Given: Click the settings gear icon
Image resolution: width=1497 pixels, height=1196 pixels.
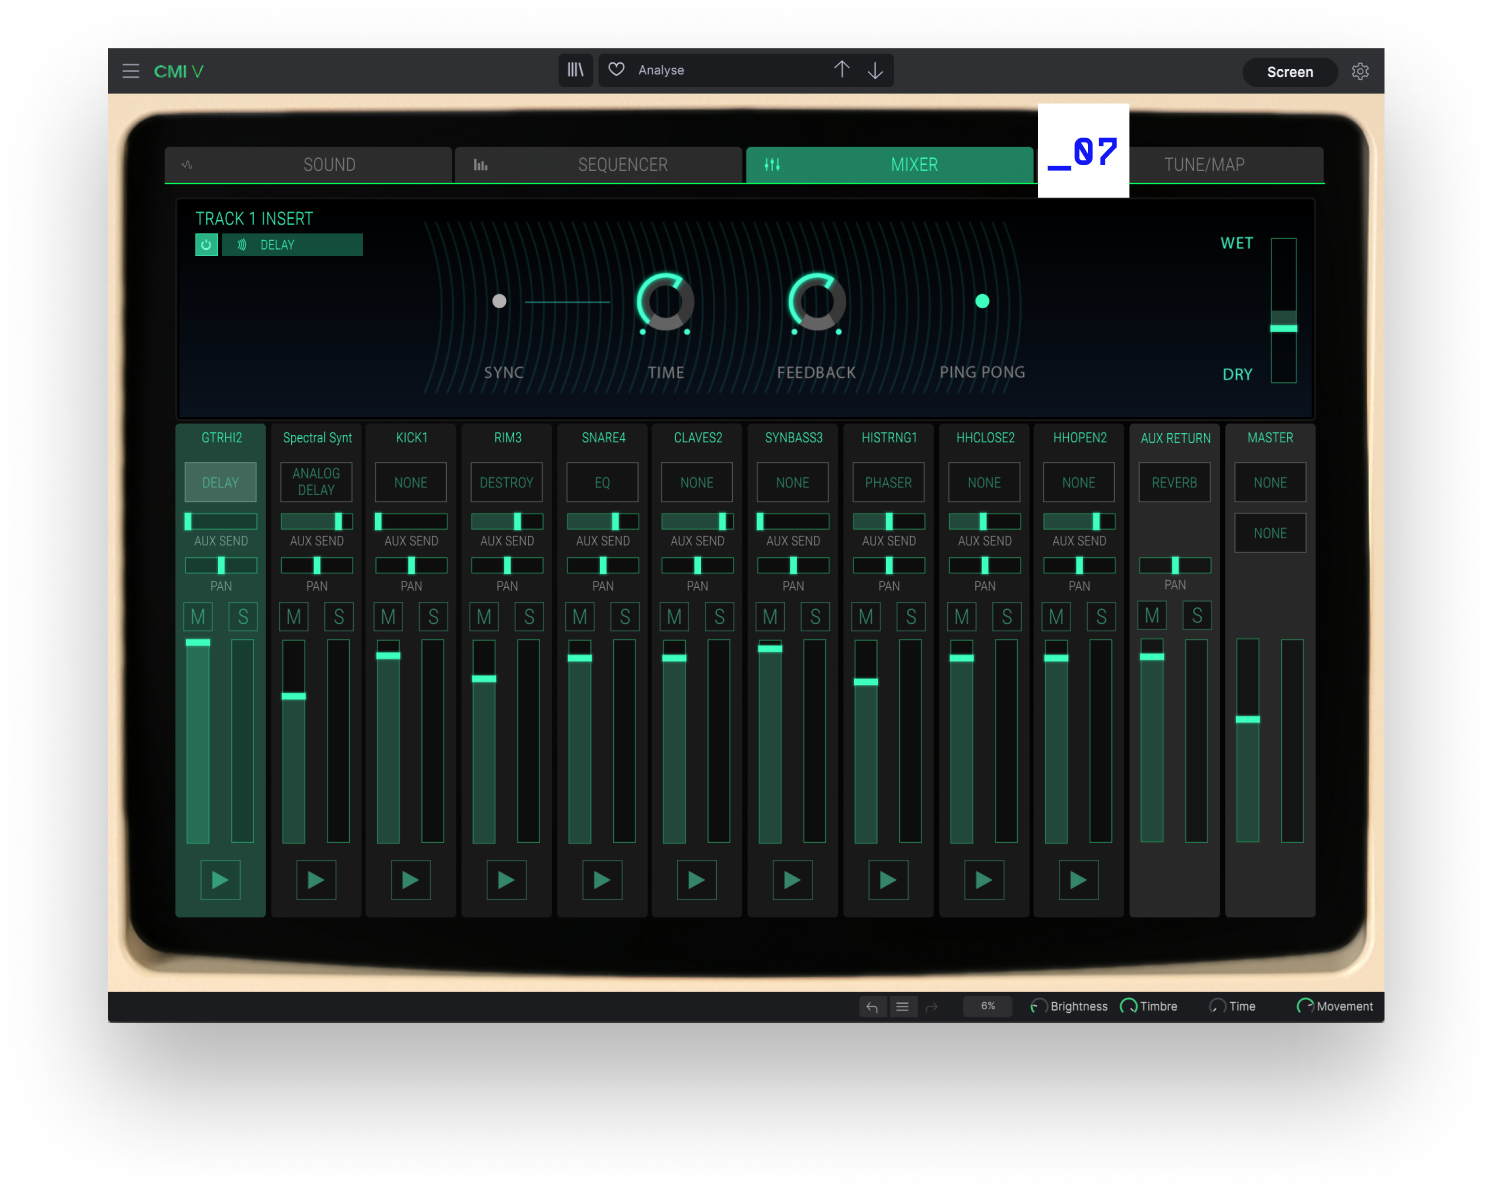Looking at the screenshot, I should click(x=1360, y=71).
